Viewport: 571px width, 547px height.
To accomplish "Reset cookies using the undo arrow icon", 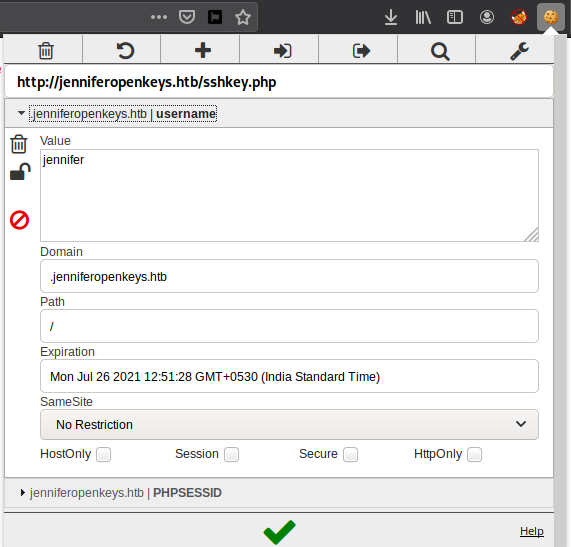I will click(x=125, y=51).
